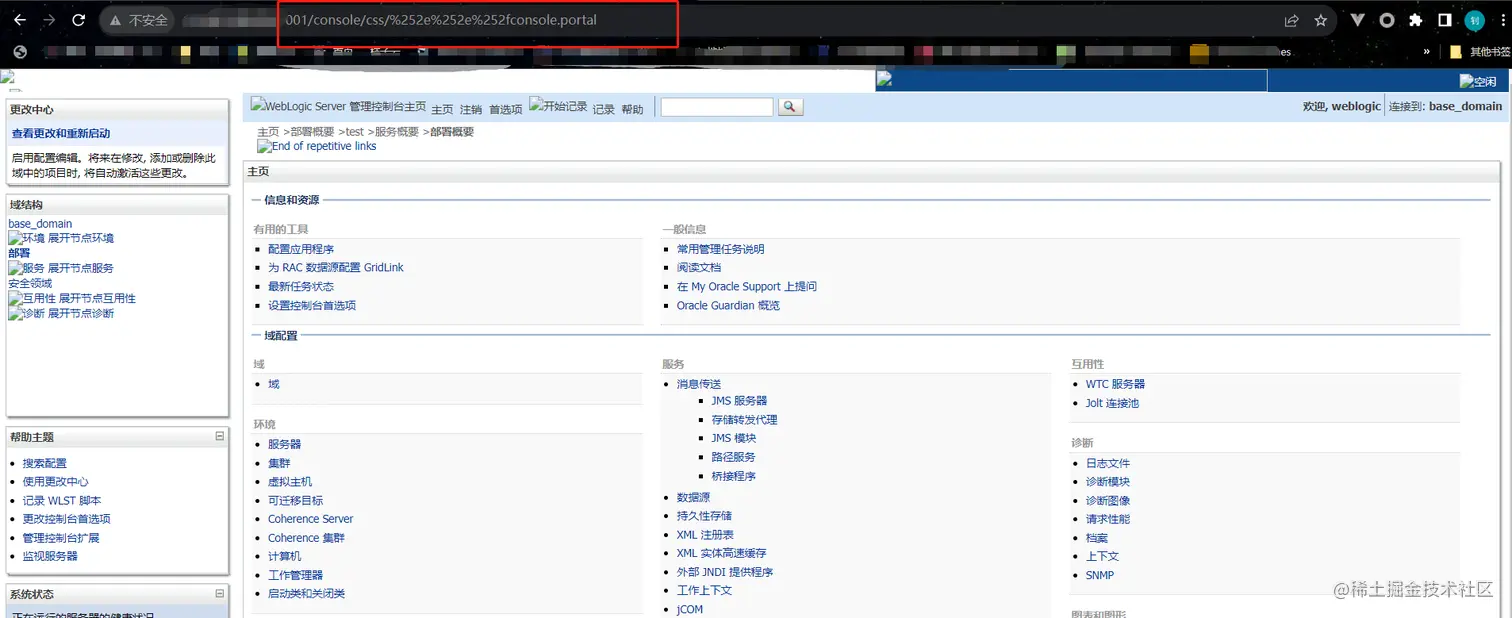This screenshot has width=1512, height=618.
Task: Open Coherence Server link
Action: tap(310, 519)
